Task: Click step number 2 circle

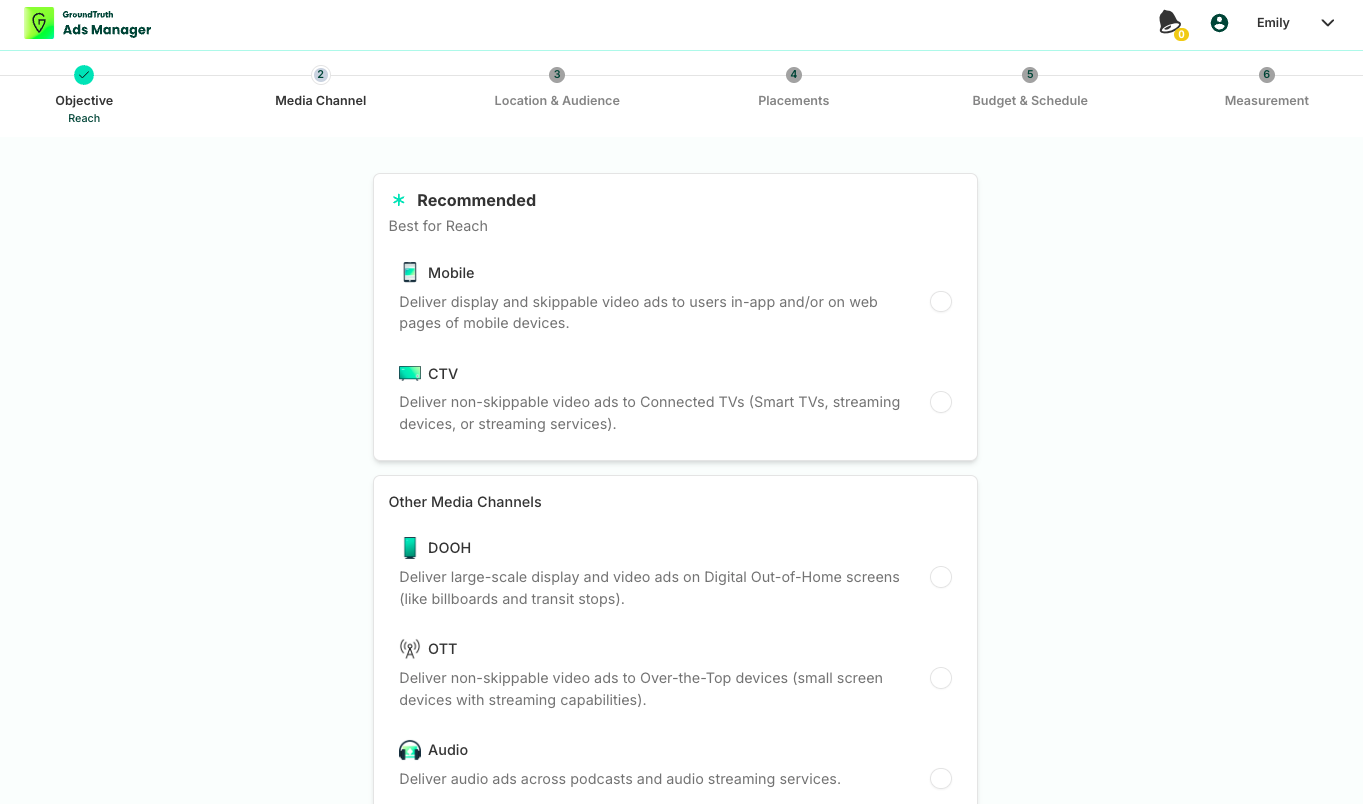Action: (321, 75)
